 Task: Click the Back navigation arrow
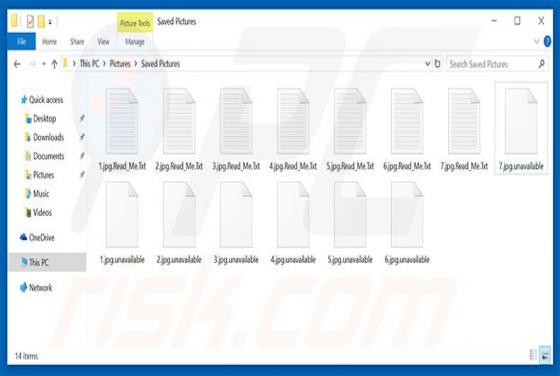[17, 64]
